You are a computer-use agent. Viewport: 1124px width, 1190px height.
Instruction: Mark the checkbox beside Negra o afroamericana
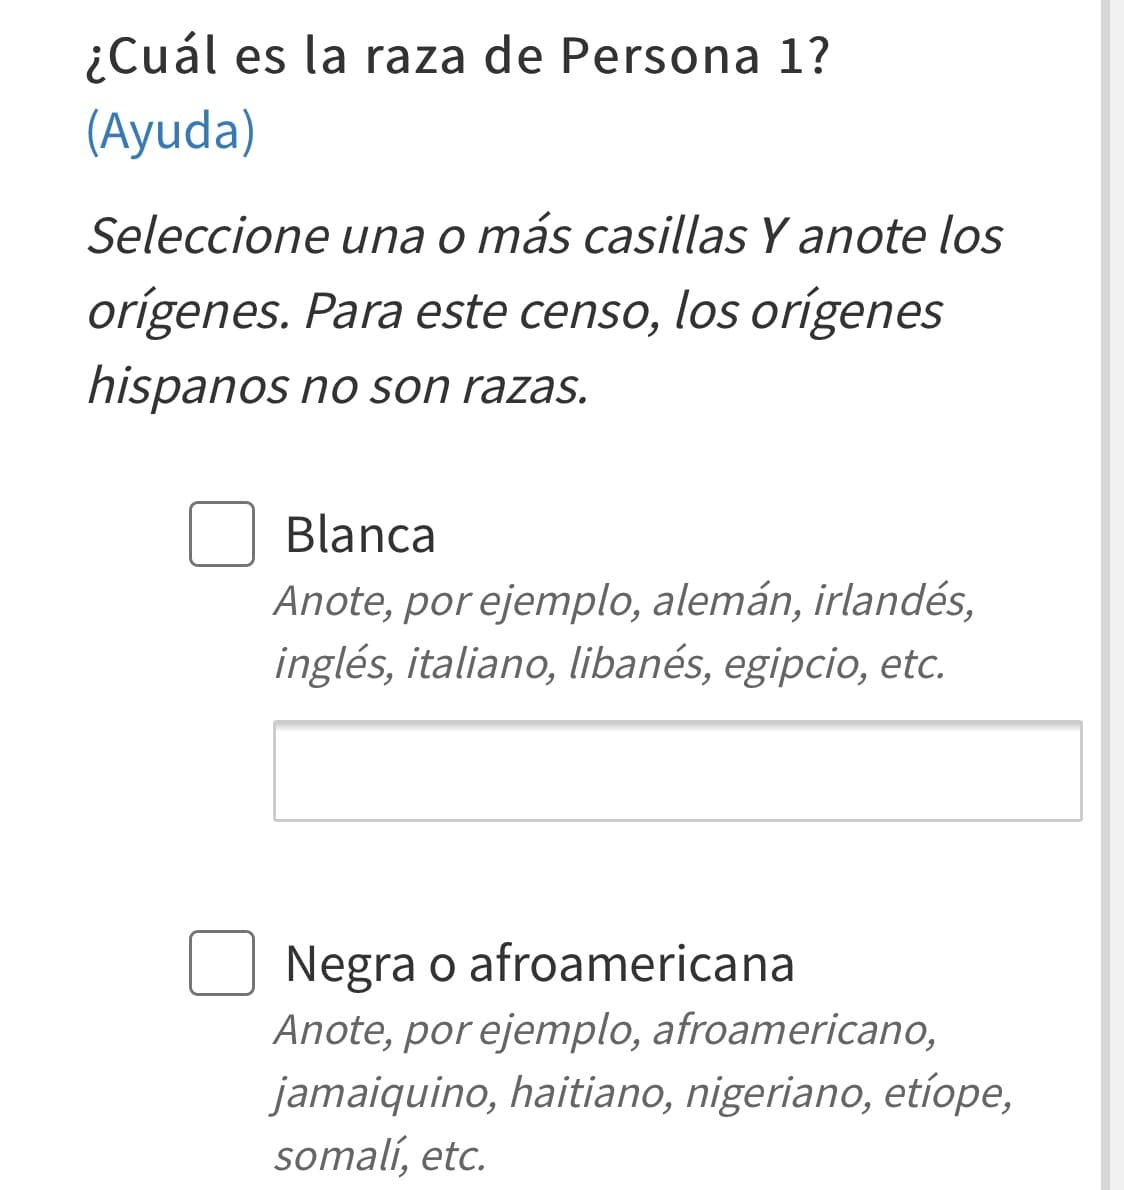coord(222,965)
